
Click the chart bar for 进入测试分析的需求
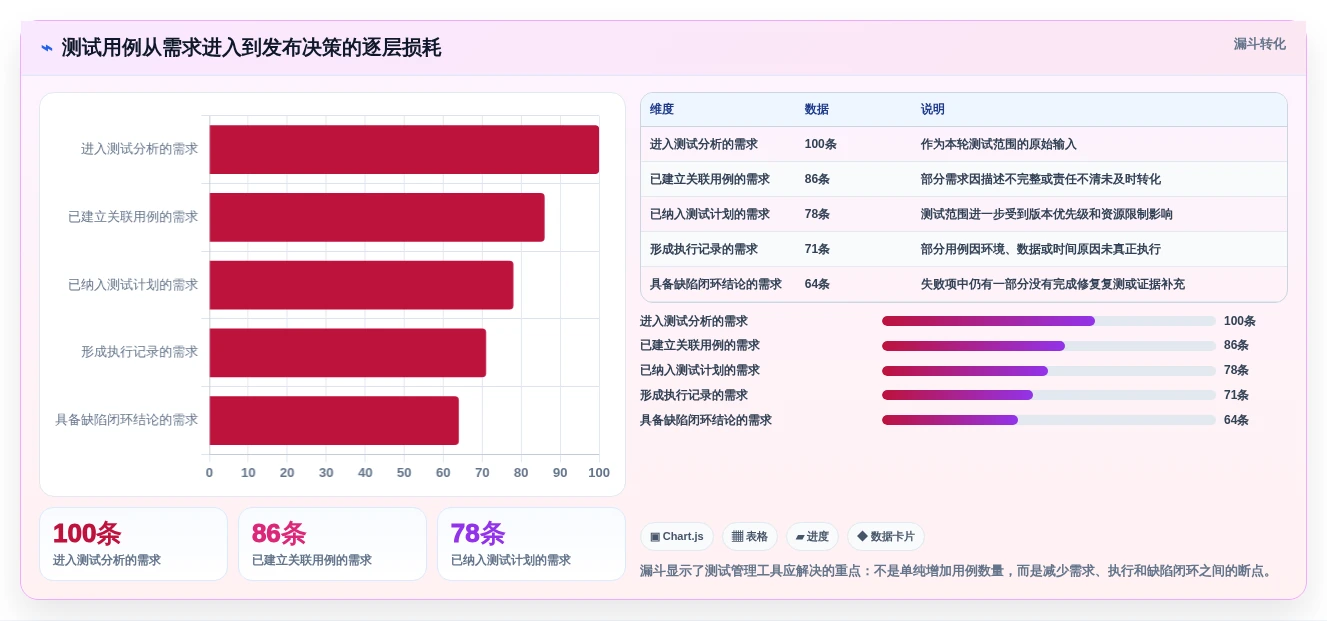pyautogui.click(x=404, y=149)
